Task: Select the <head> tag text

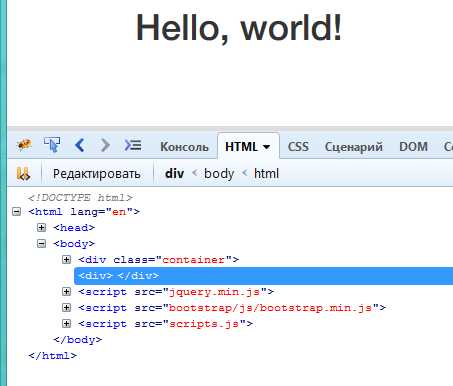Action: (x=74, y=228)
